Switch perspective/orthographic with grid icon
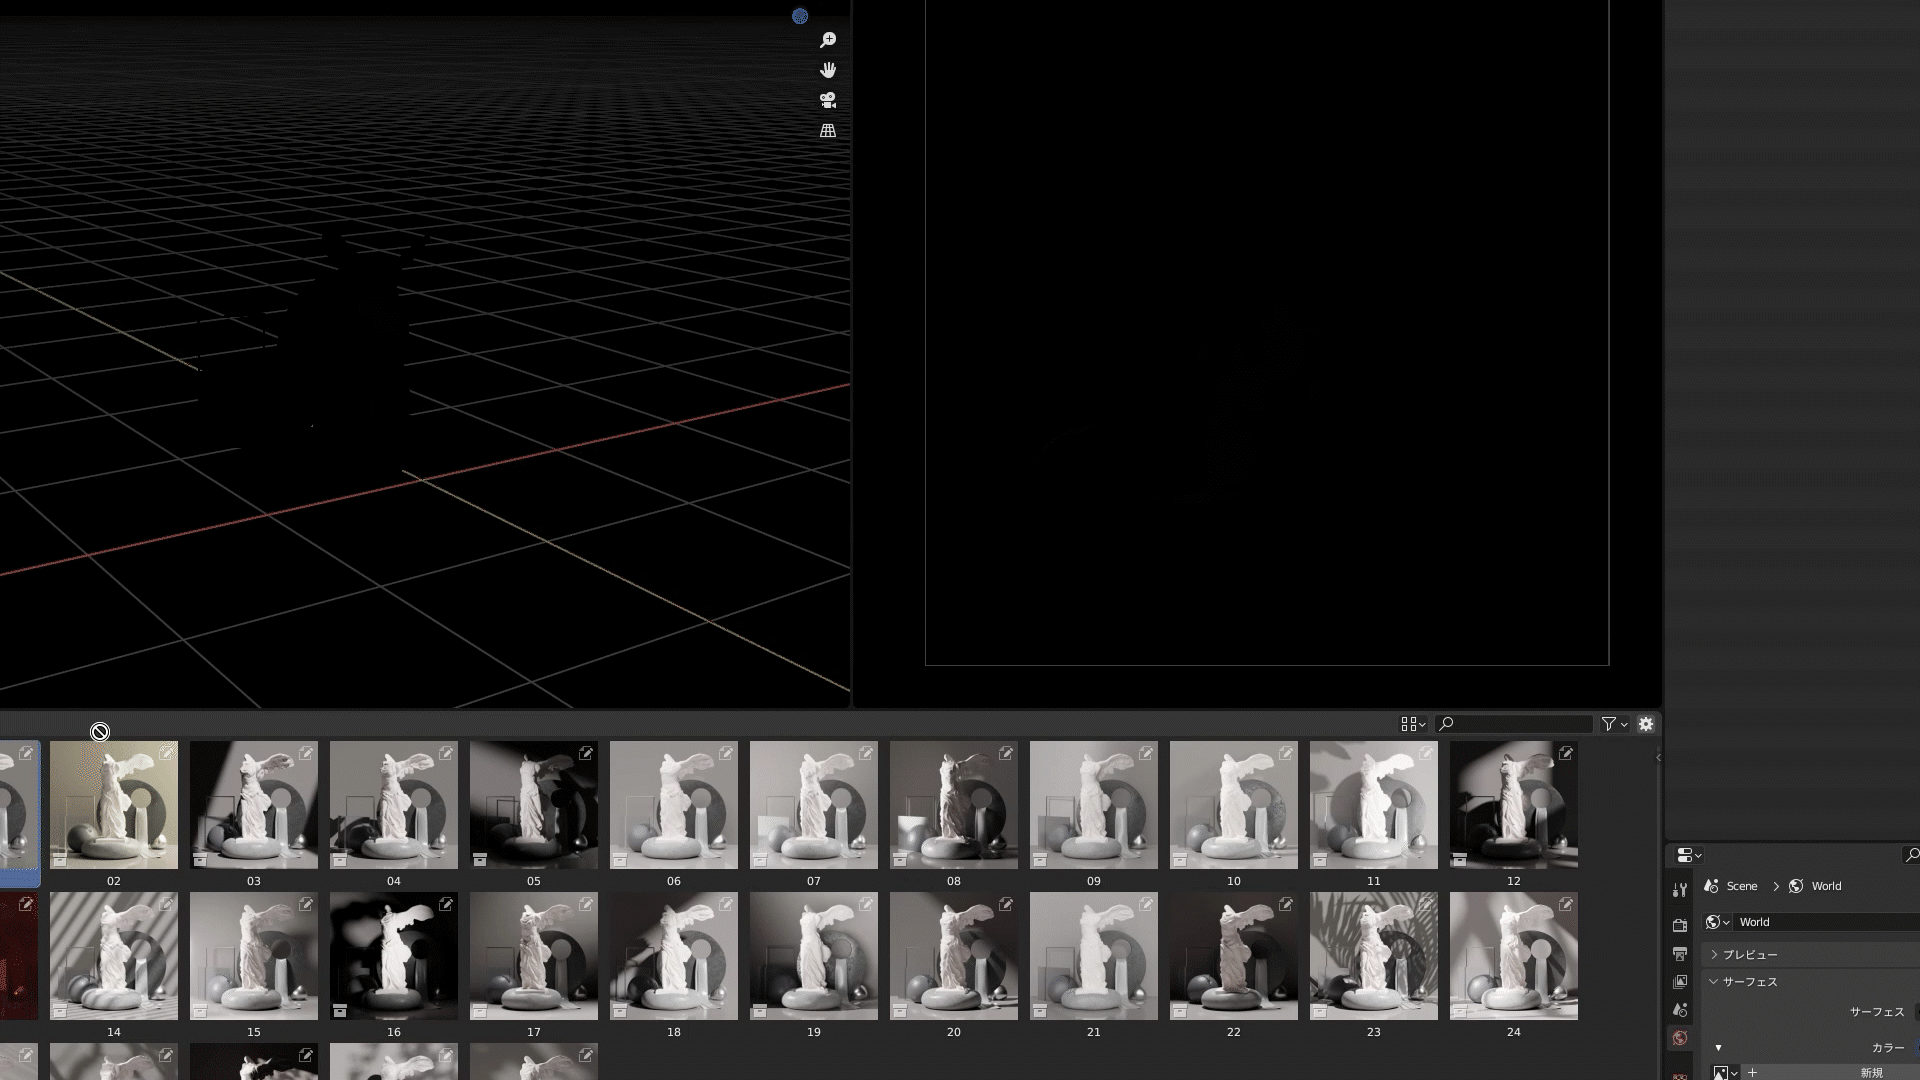The width and height of the screenshot is (1920, 1080). pos(828,131)
